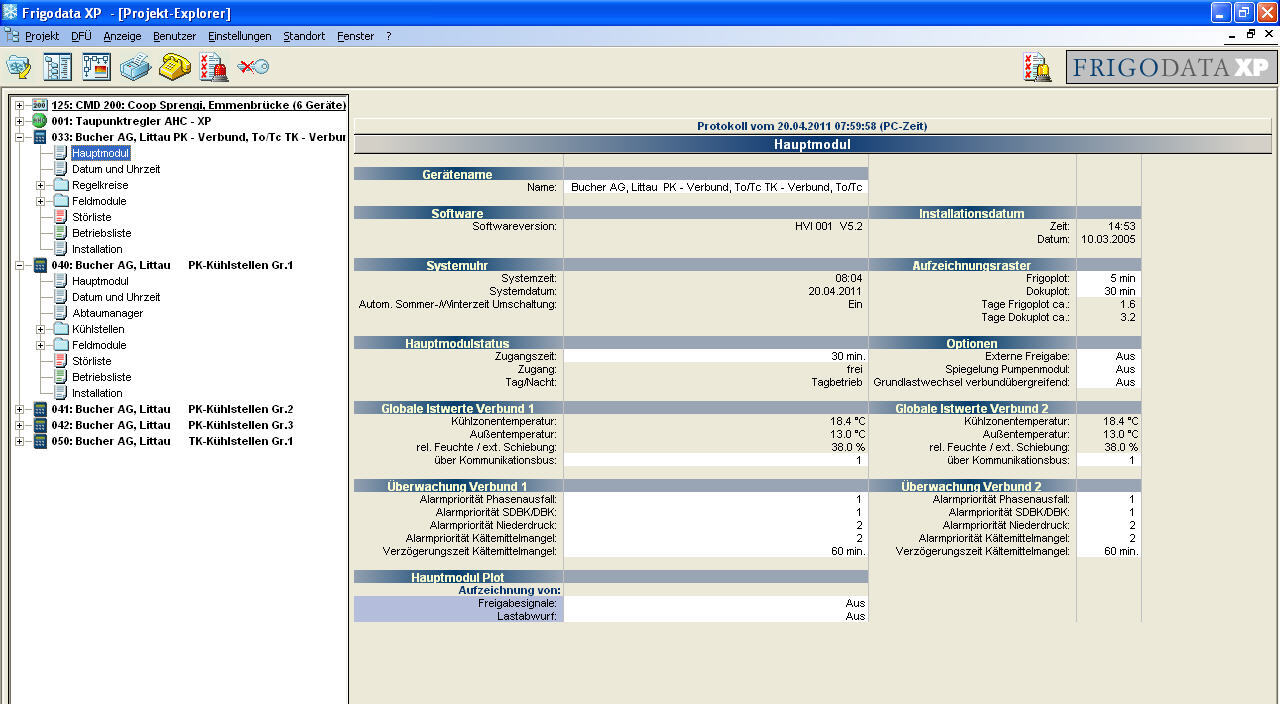
Task: Click the Freigabesignale Aus value field
Action: (715, 603)
